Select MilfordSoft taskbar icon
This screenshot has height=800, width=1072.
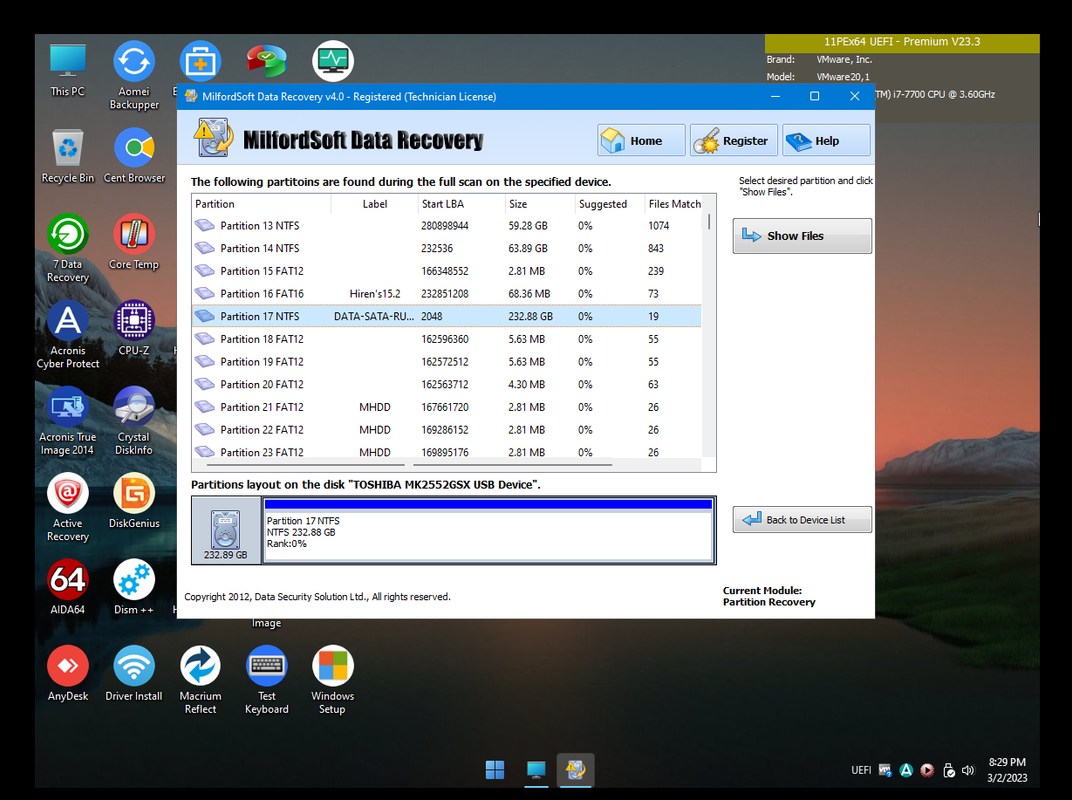click(576, 770)
